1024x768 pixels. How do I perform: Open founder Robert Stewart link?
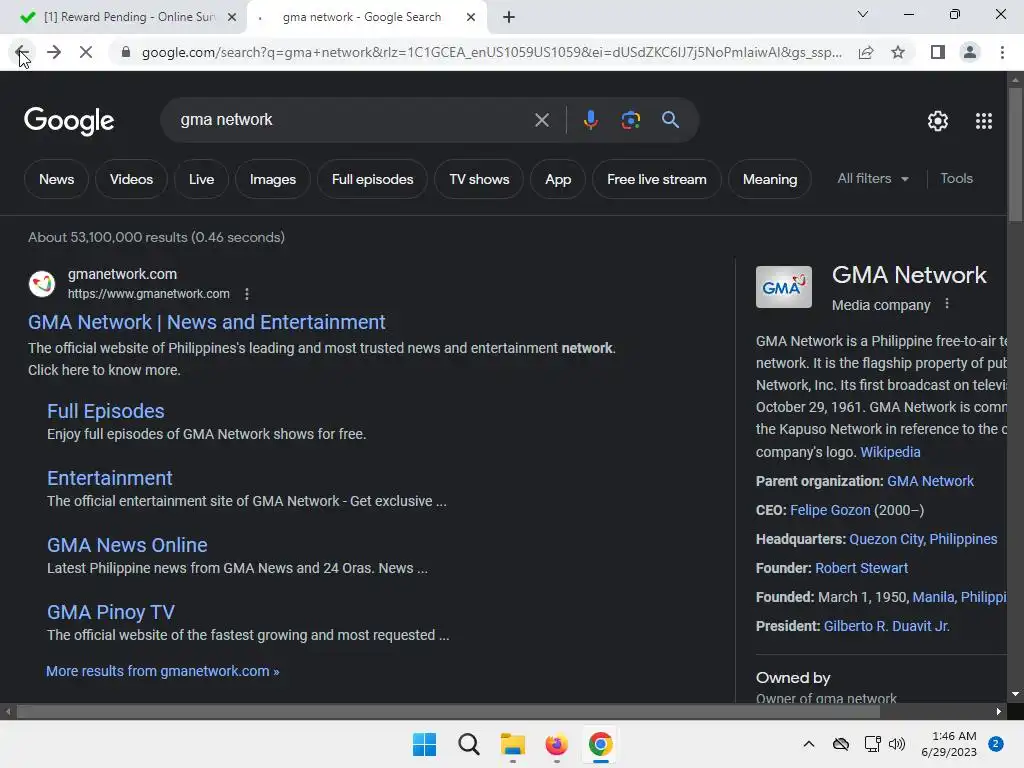click(x=861, y=568)
